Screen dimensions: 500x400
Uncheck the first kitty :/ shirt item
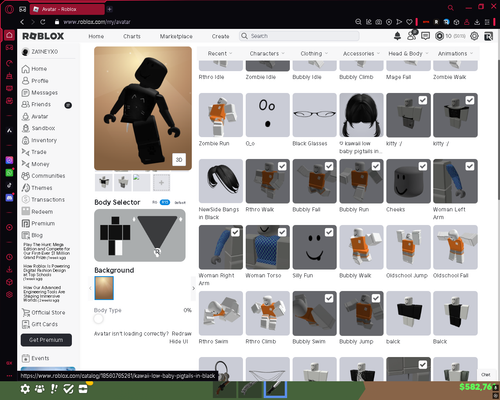[423, 100]
